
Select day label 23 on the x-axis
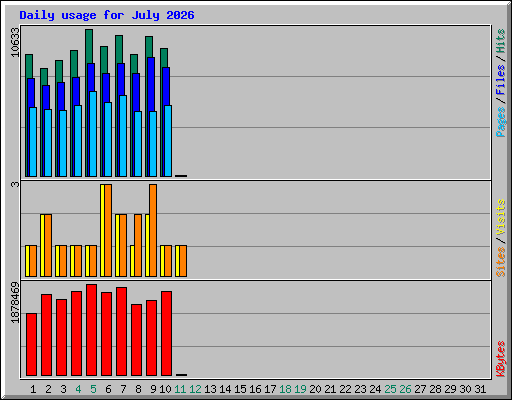[360, 389]
